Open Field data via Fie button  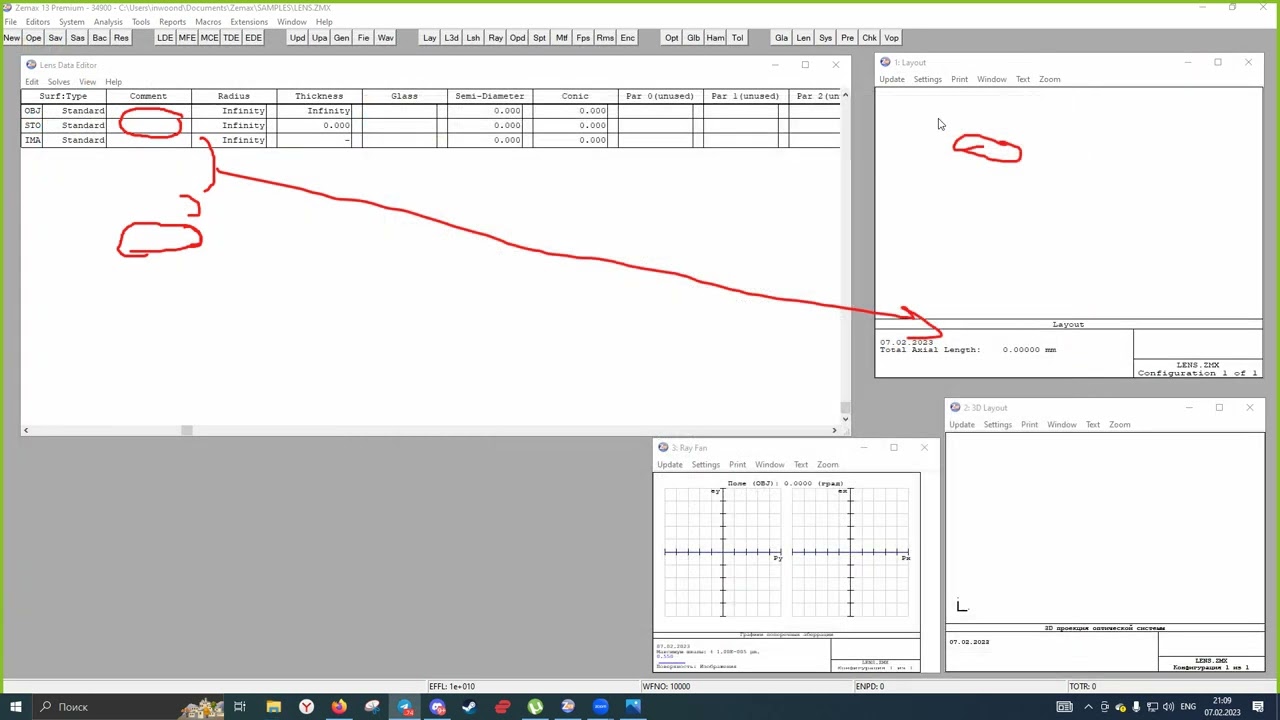364,38
